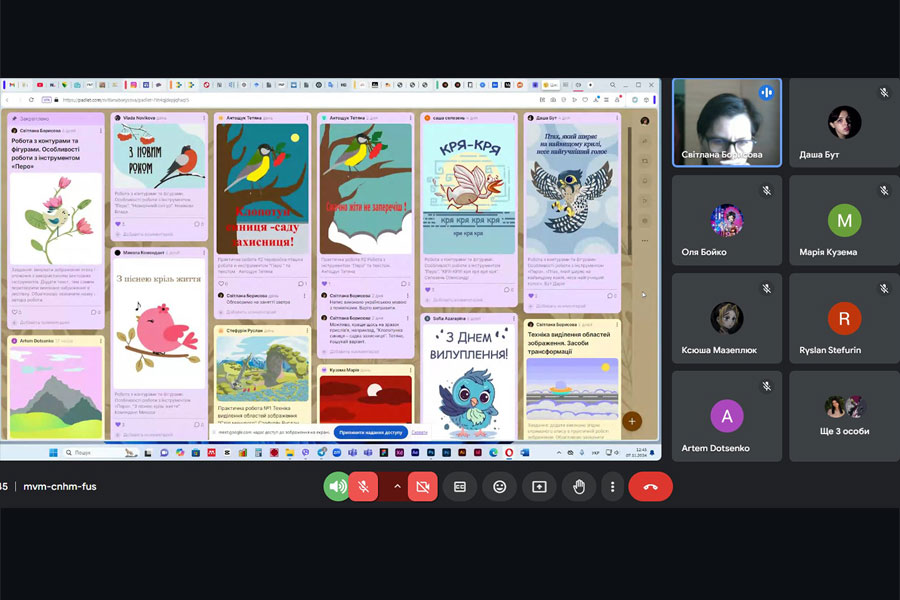Expand audio settings with the up chevron

click(396, 487)
